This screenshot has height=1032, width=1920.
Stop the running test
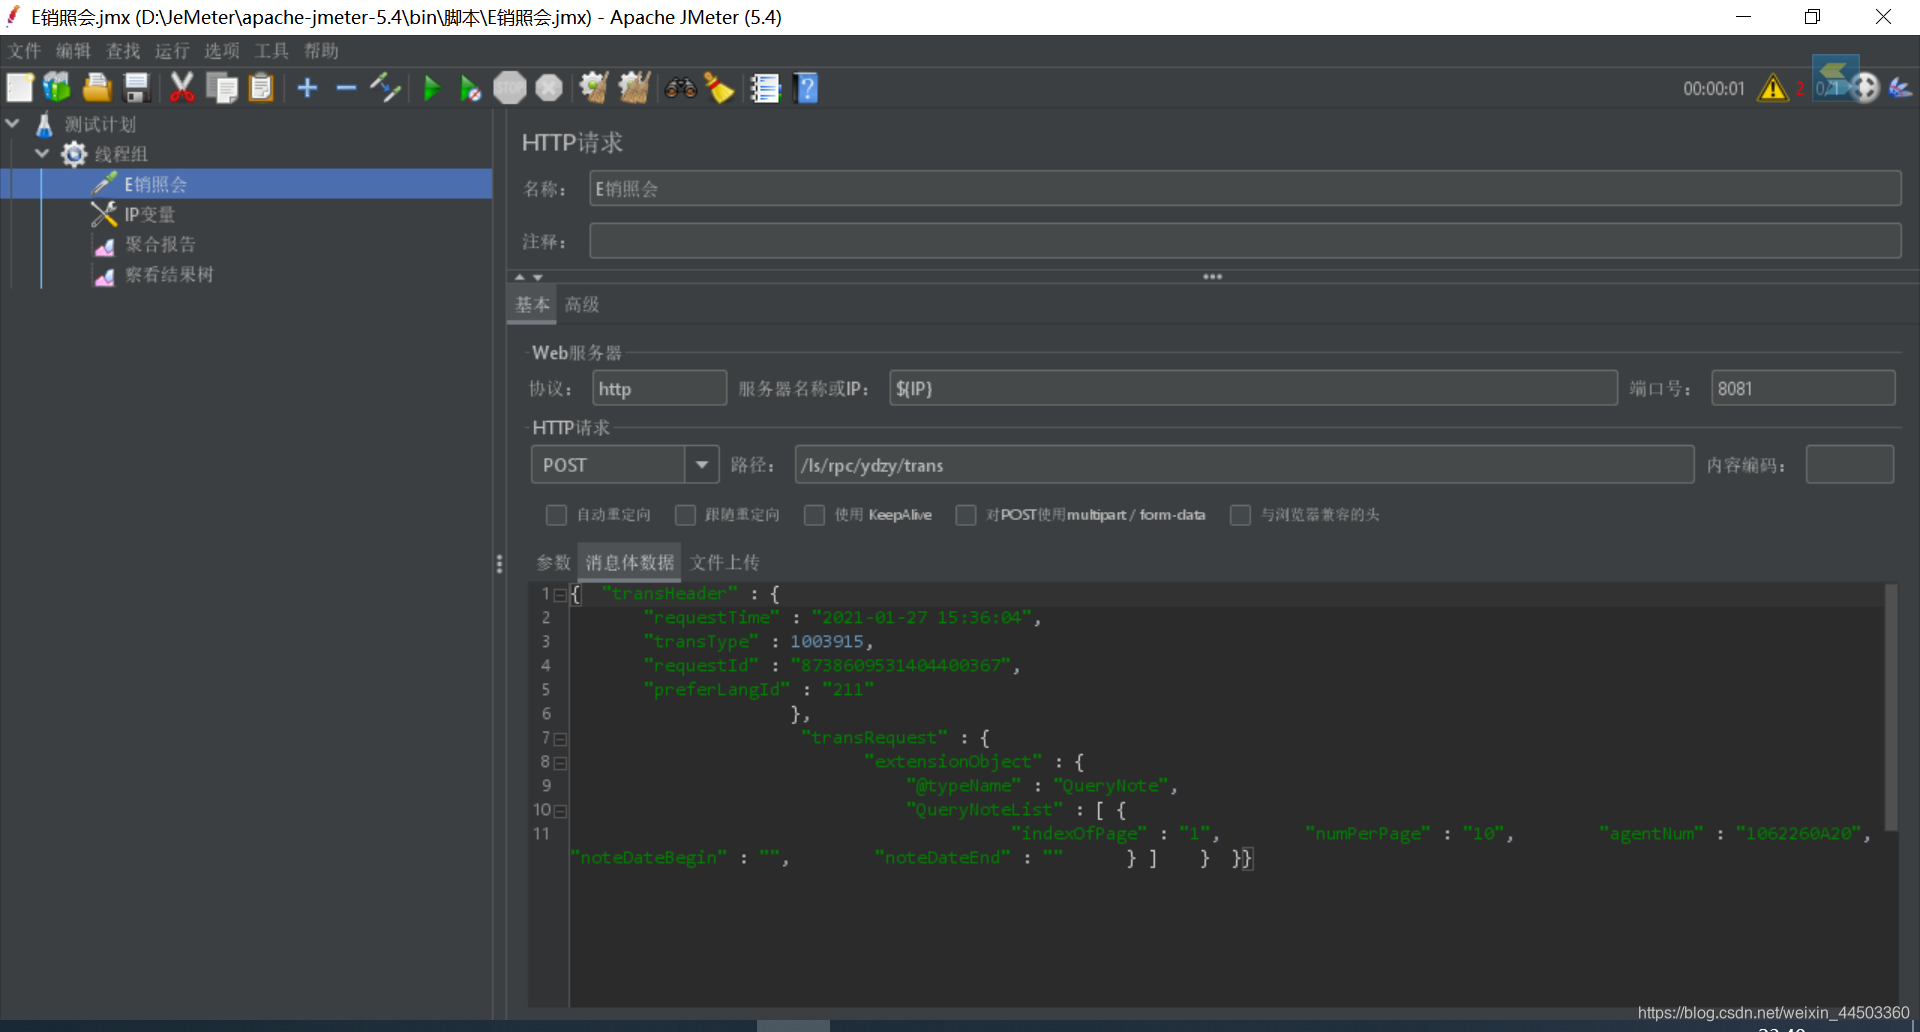(510, 88)
